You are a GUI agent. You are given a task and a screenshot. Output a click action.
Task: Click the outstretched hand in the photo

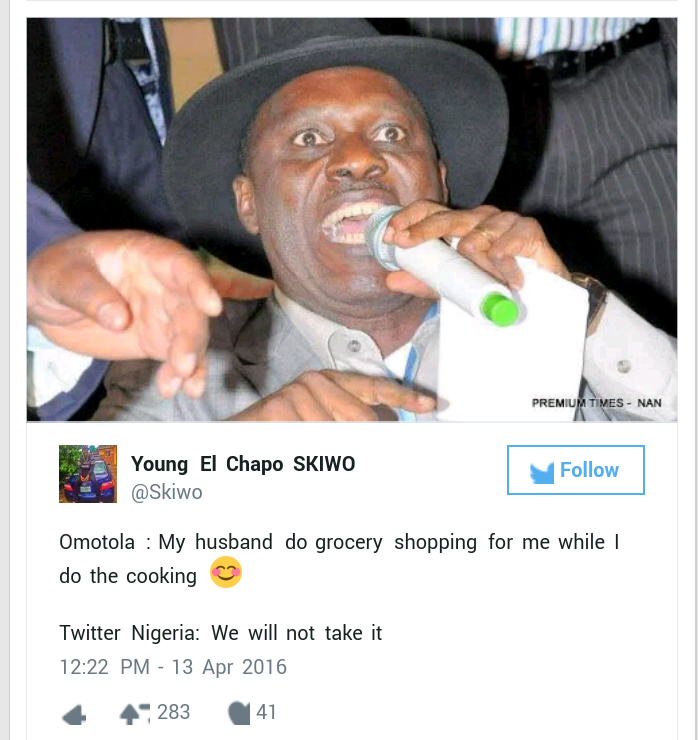125,309
